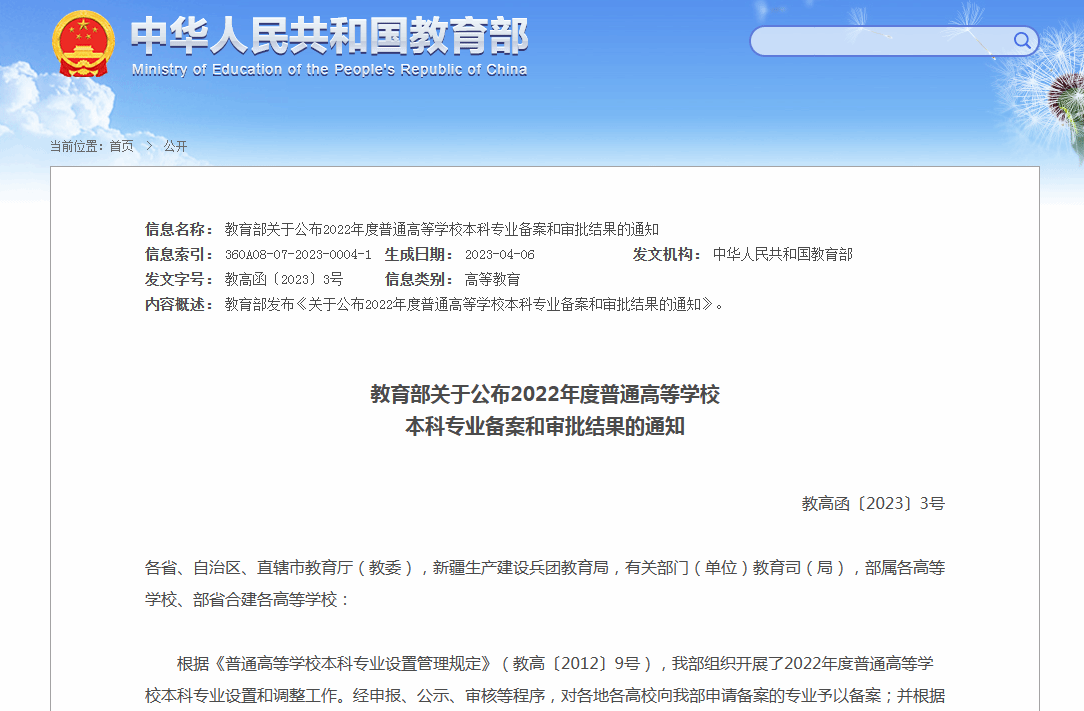Focus the site search input box
Image resolution: width=1084 pixels, height=711 pixels.
(880, 41)
